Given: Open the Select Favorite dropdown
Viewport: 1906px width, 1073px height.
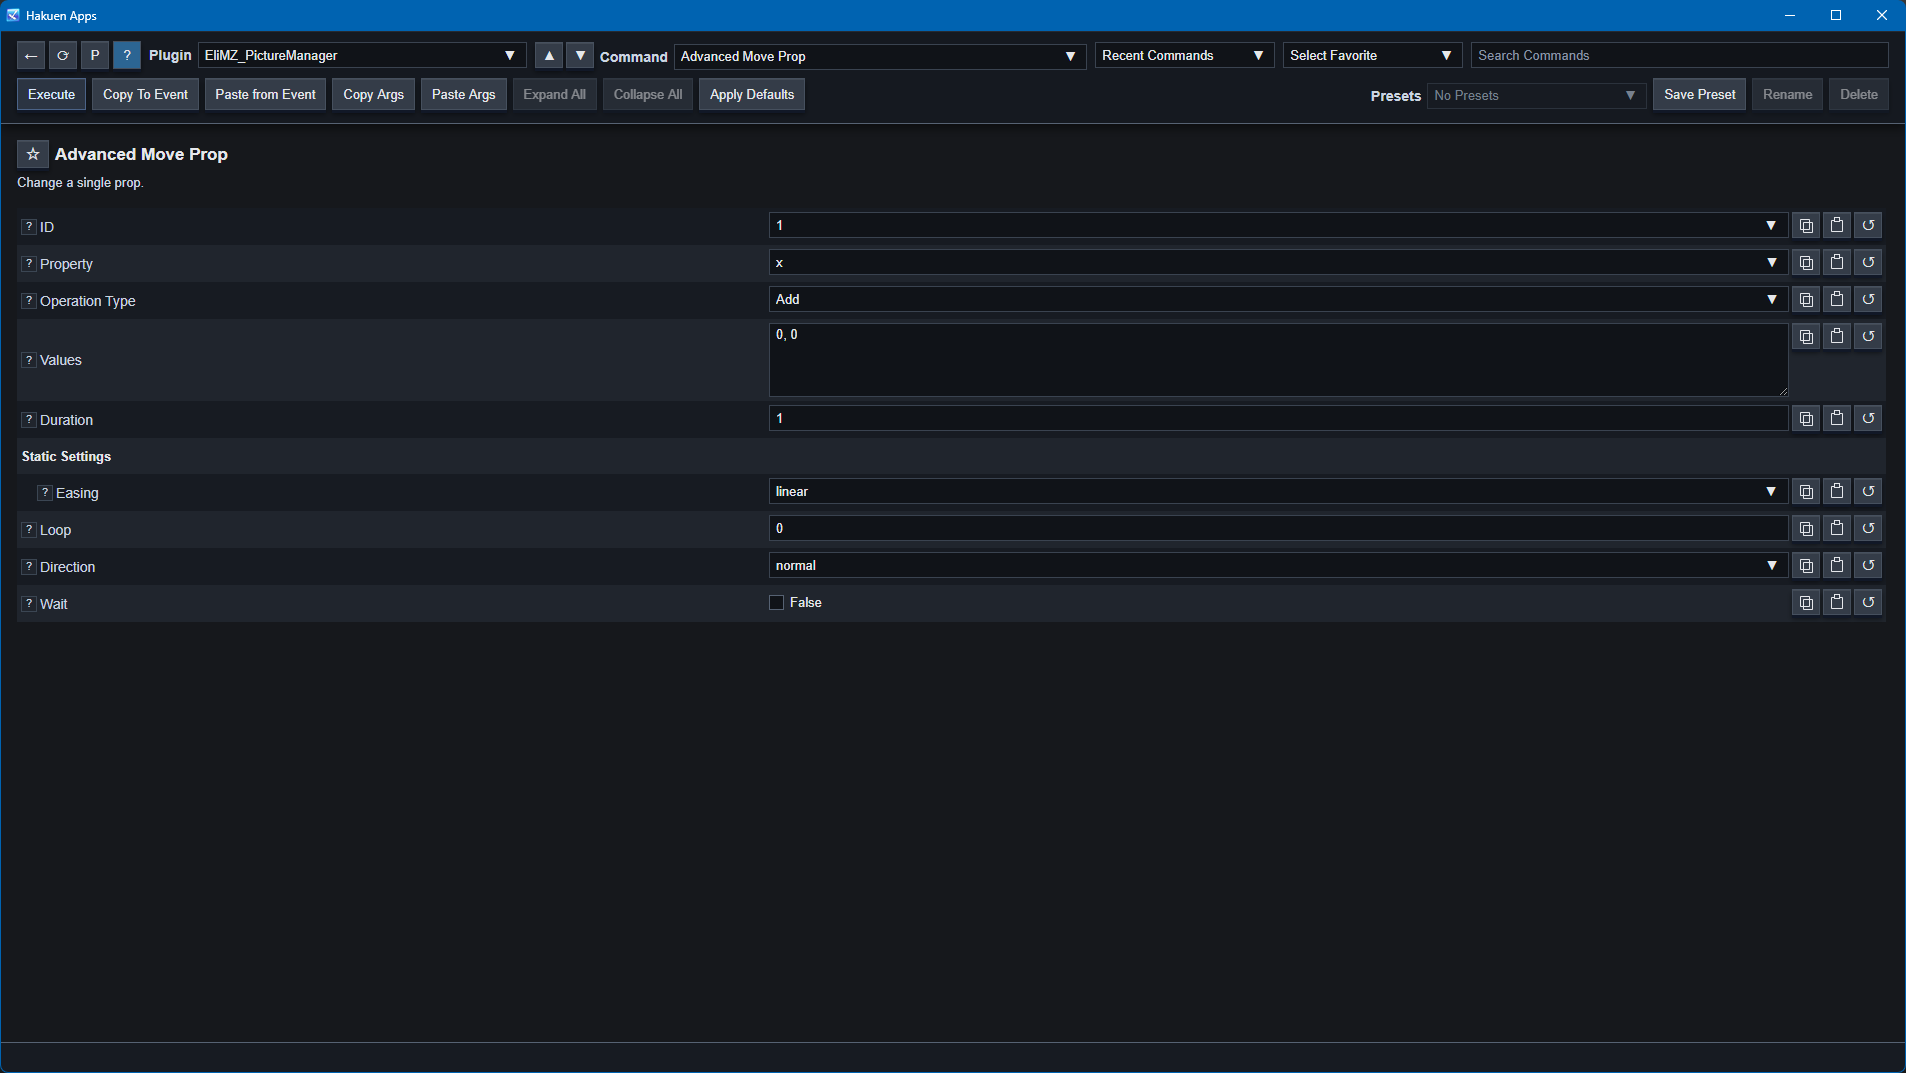Looking at the screenshot, I should point(1372,56).
